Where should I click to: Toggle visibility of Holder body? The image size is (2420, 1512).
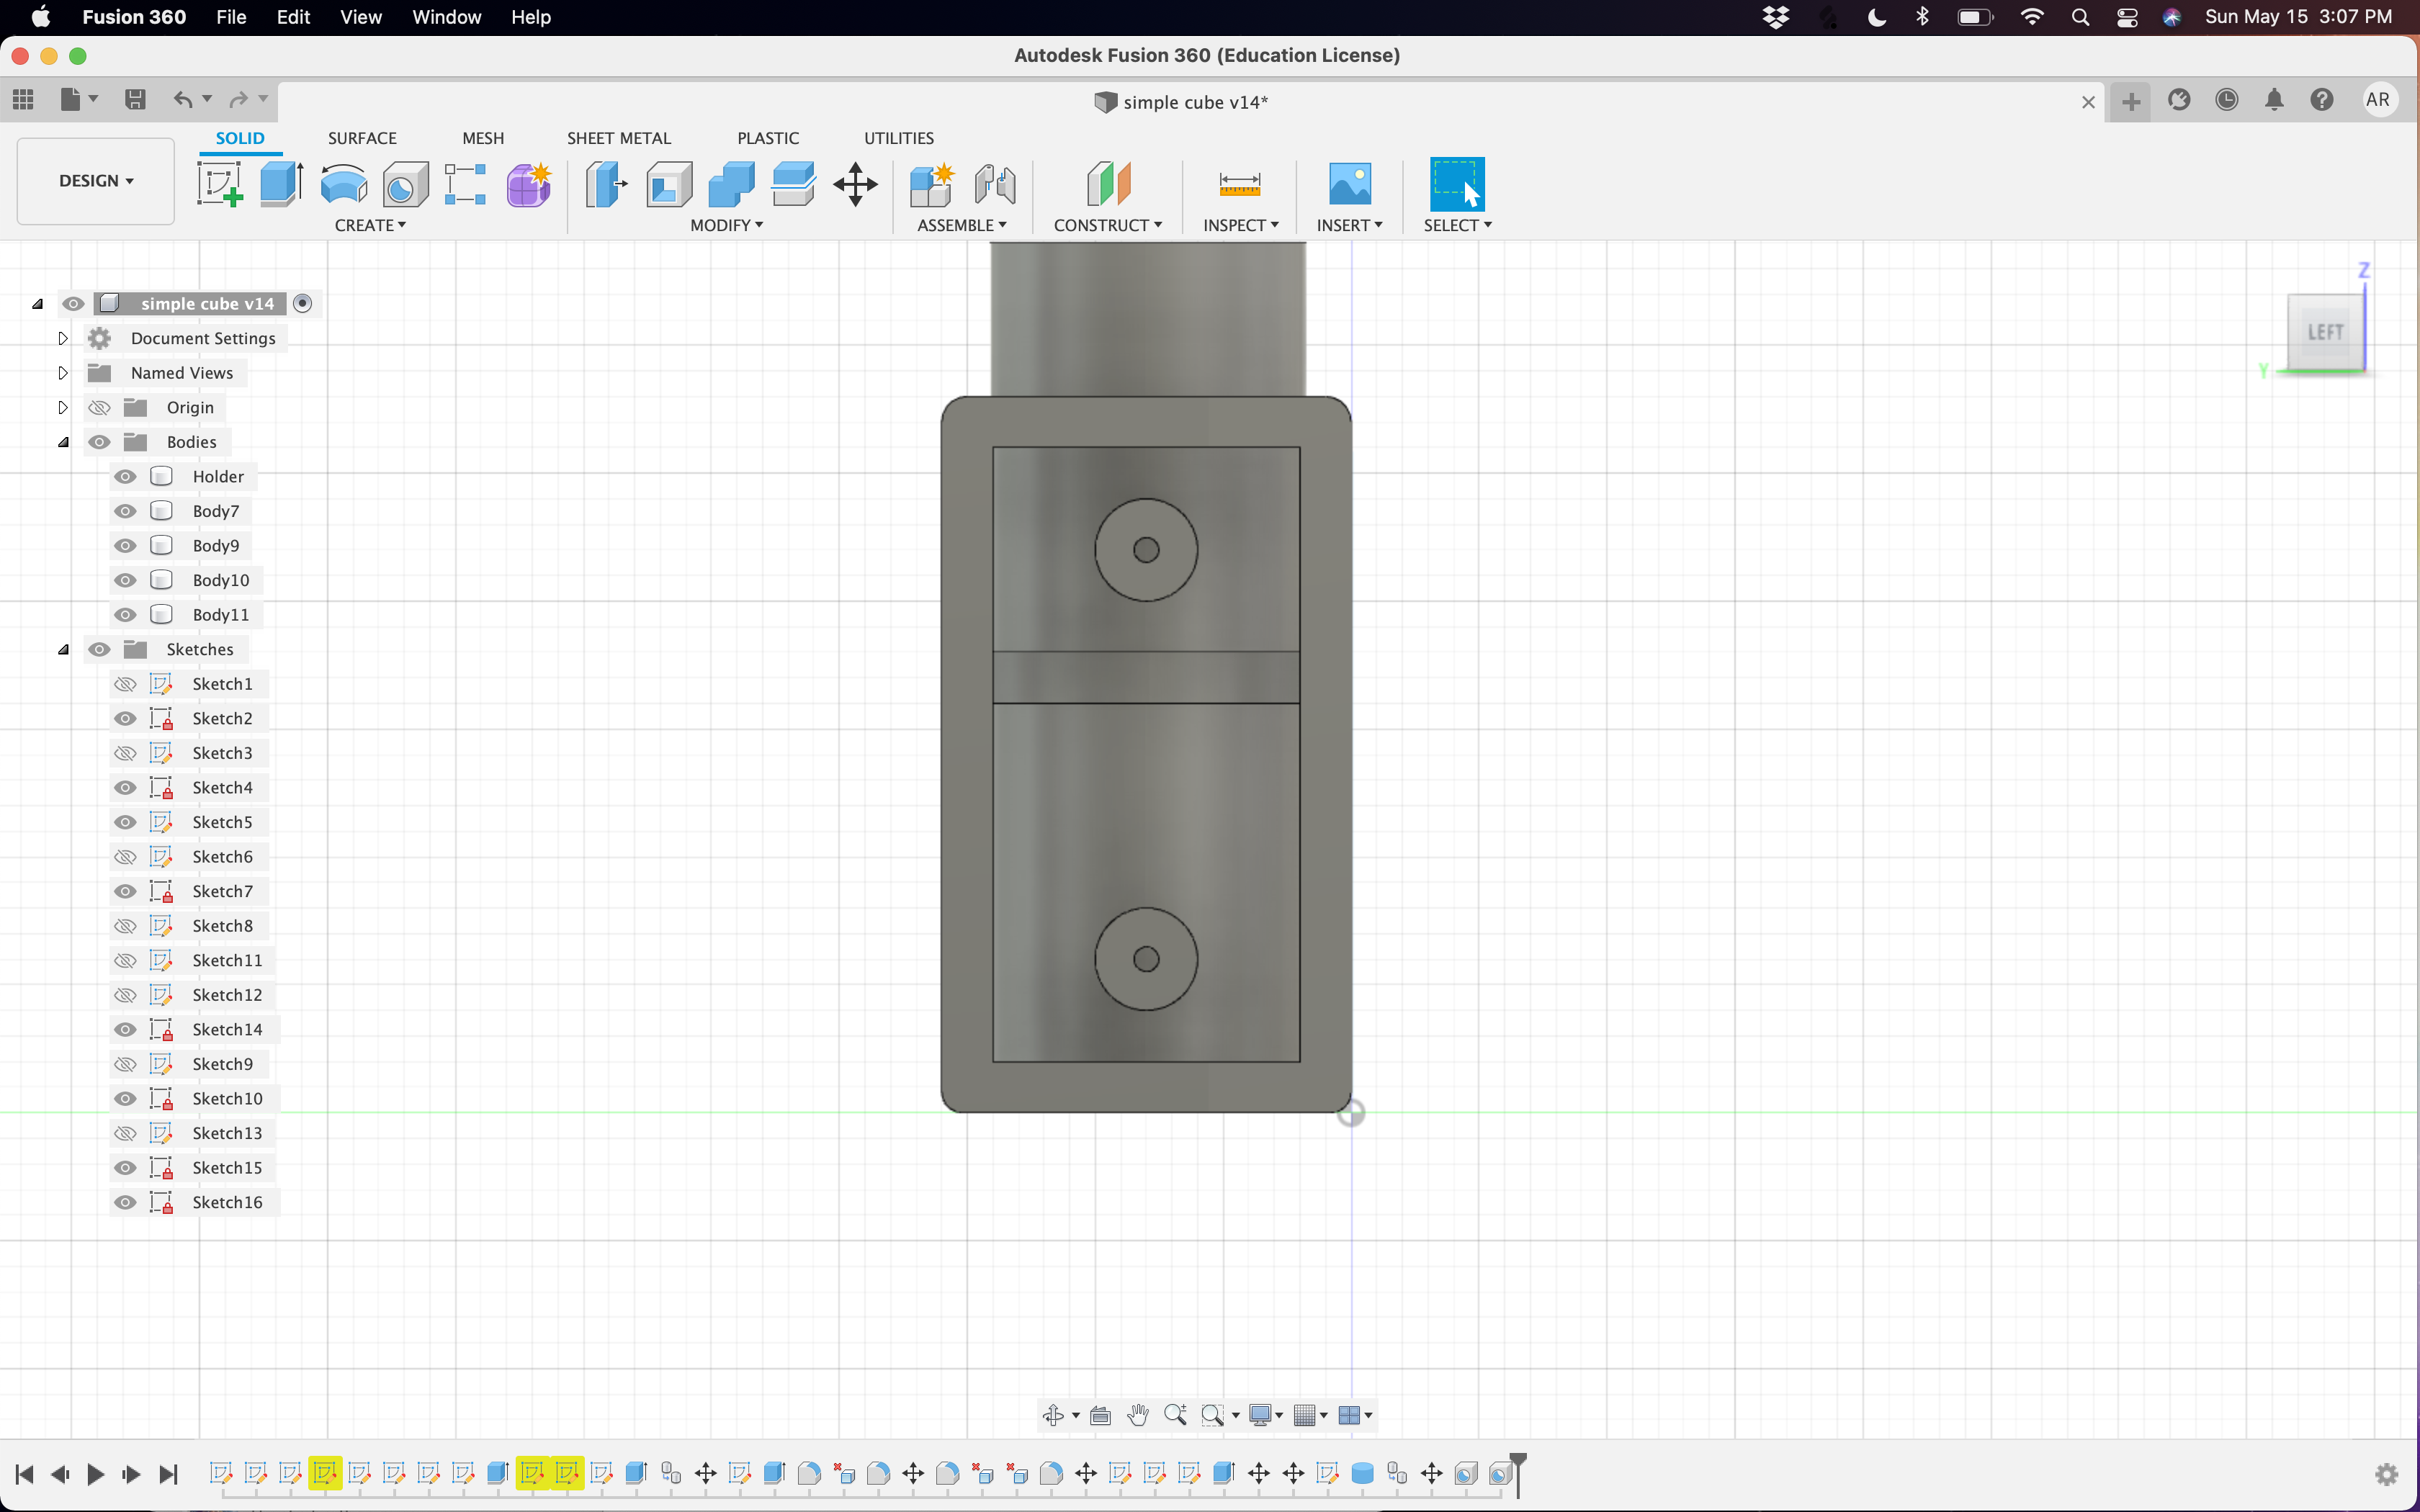[125, 477]
